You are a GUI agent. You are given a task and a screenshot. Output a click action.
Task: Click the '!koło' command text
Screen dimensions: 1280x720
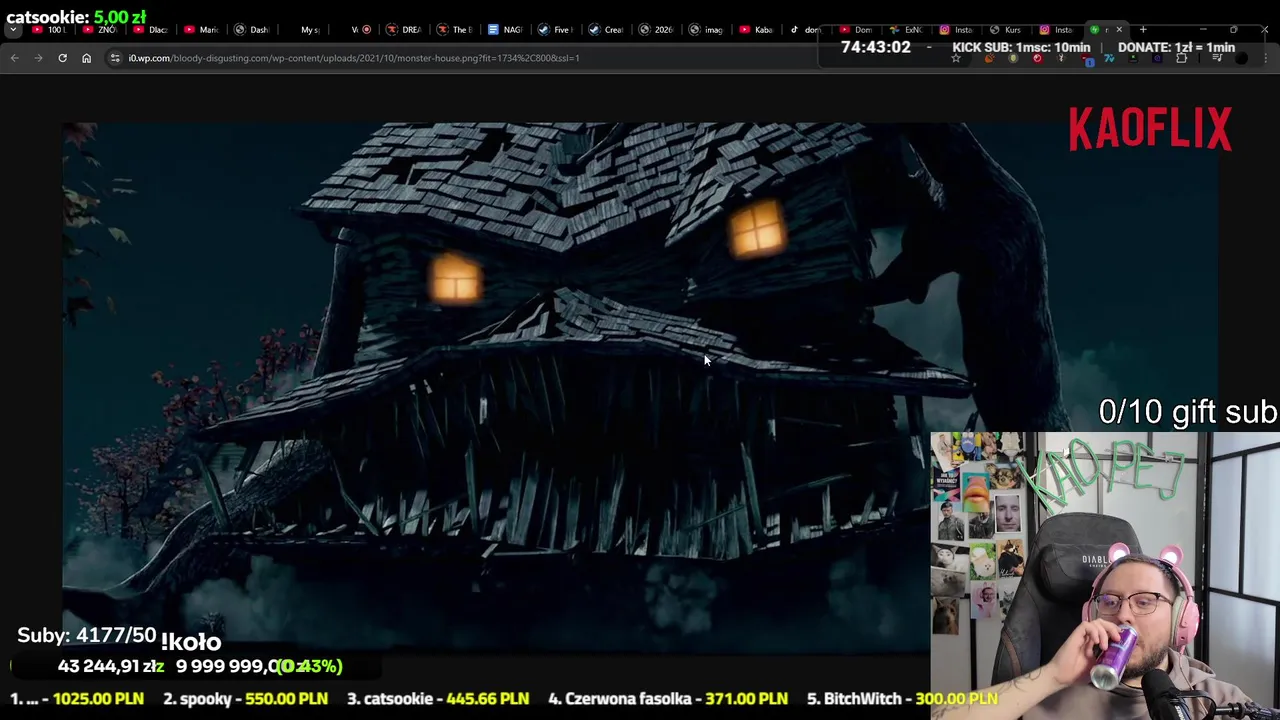191,642
